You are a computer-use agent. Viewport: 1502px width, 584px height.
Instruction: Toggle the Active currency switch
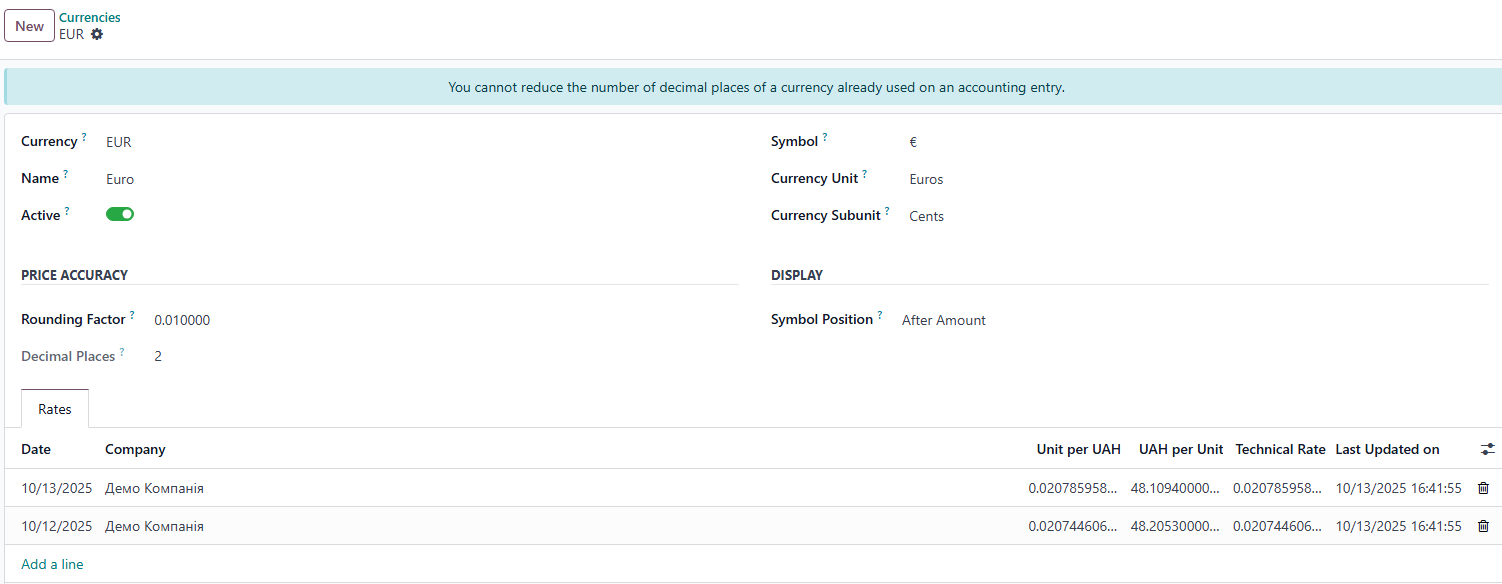(x=120, y=214)
